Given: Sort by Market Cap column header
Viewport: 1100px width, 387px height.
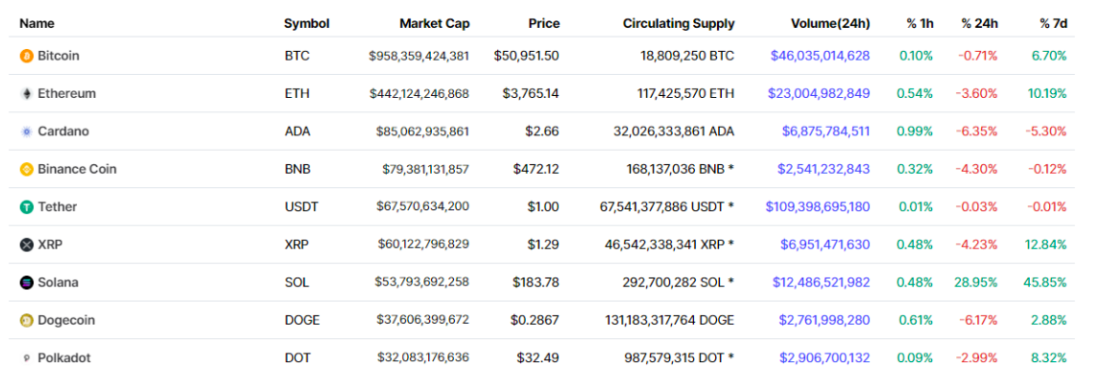Looking at the screenshot, I should tap(434, 23).
